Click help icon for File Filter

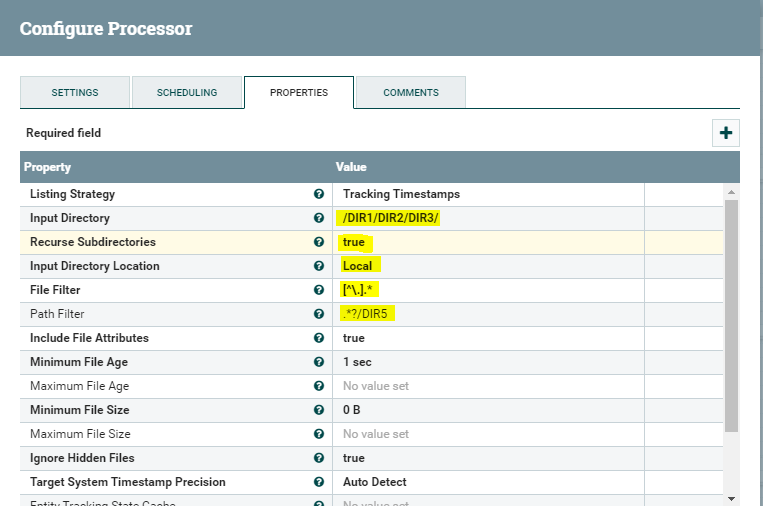click(319, 290)
